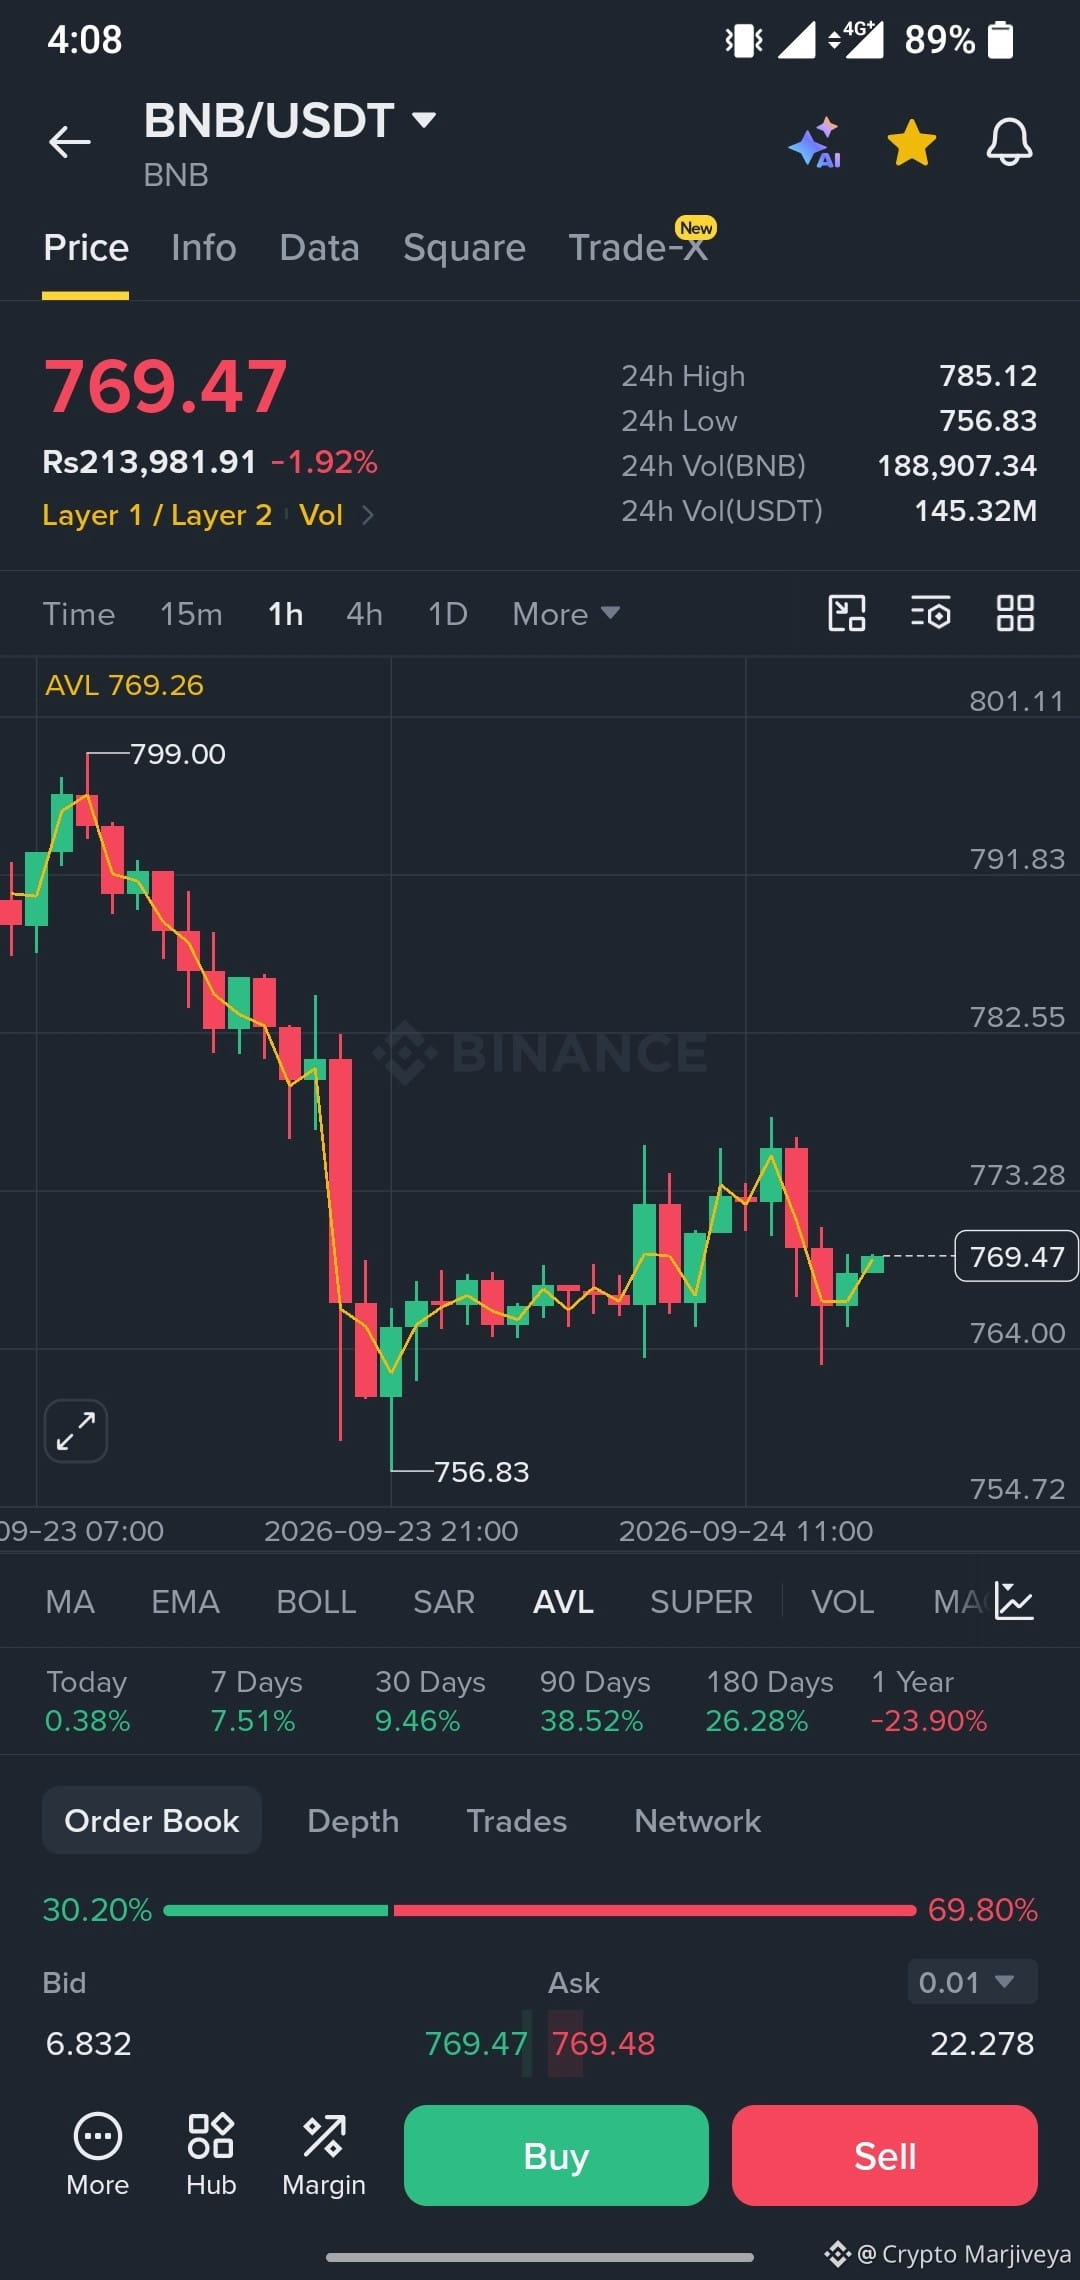
Task: Open the 0.01 price precision dropdown
Action: [972, 1982]
